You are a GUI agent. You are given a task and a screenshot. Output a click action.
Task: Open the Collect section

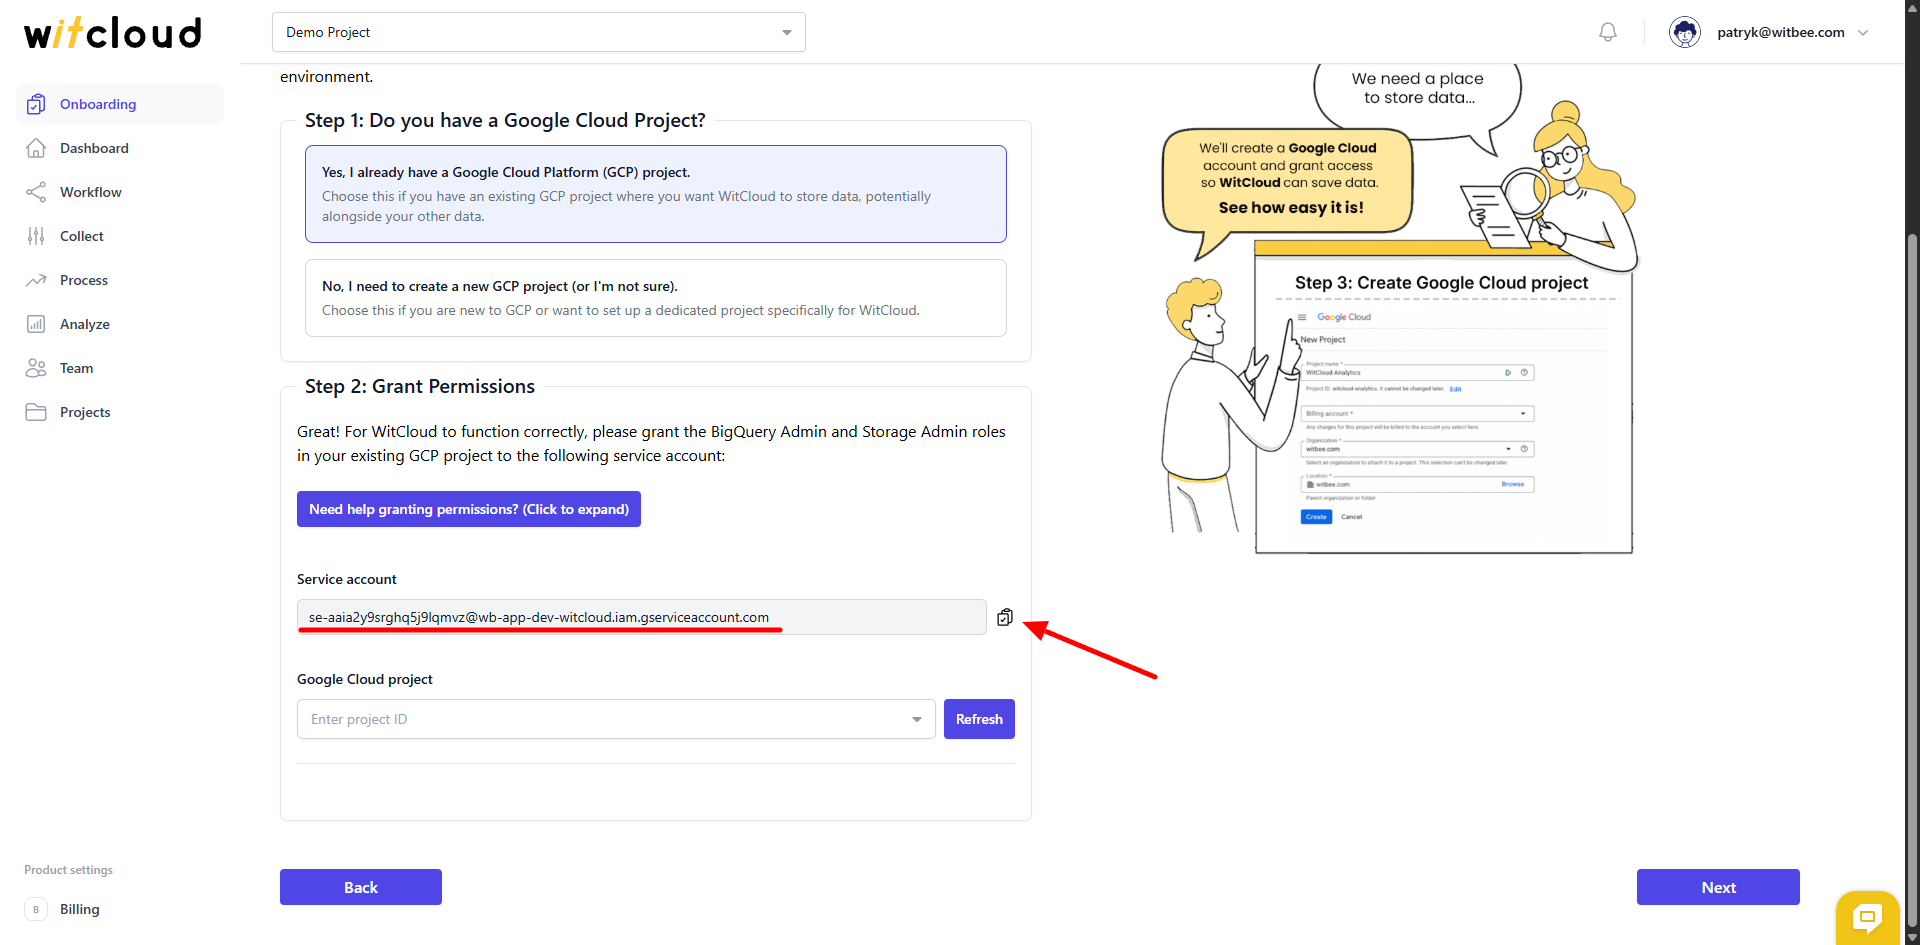[120, 236]
